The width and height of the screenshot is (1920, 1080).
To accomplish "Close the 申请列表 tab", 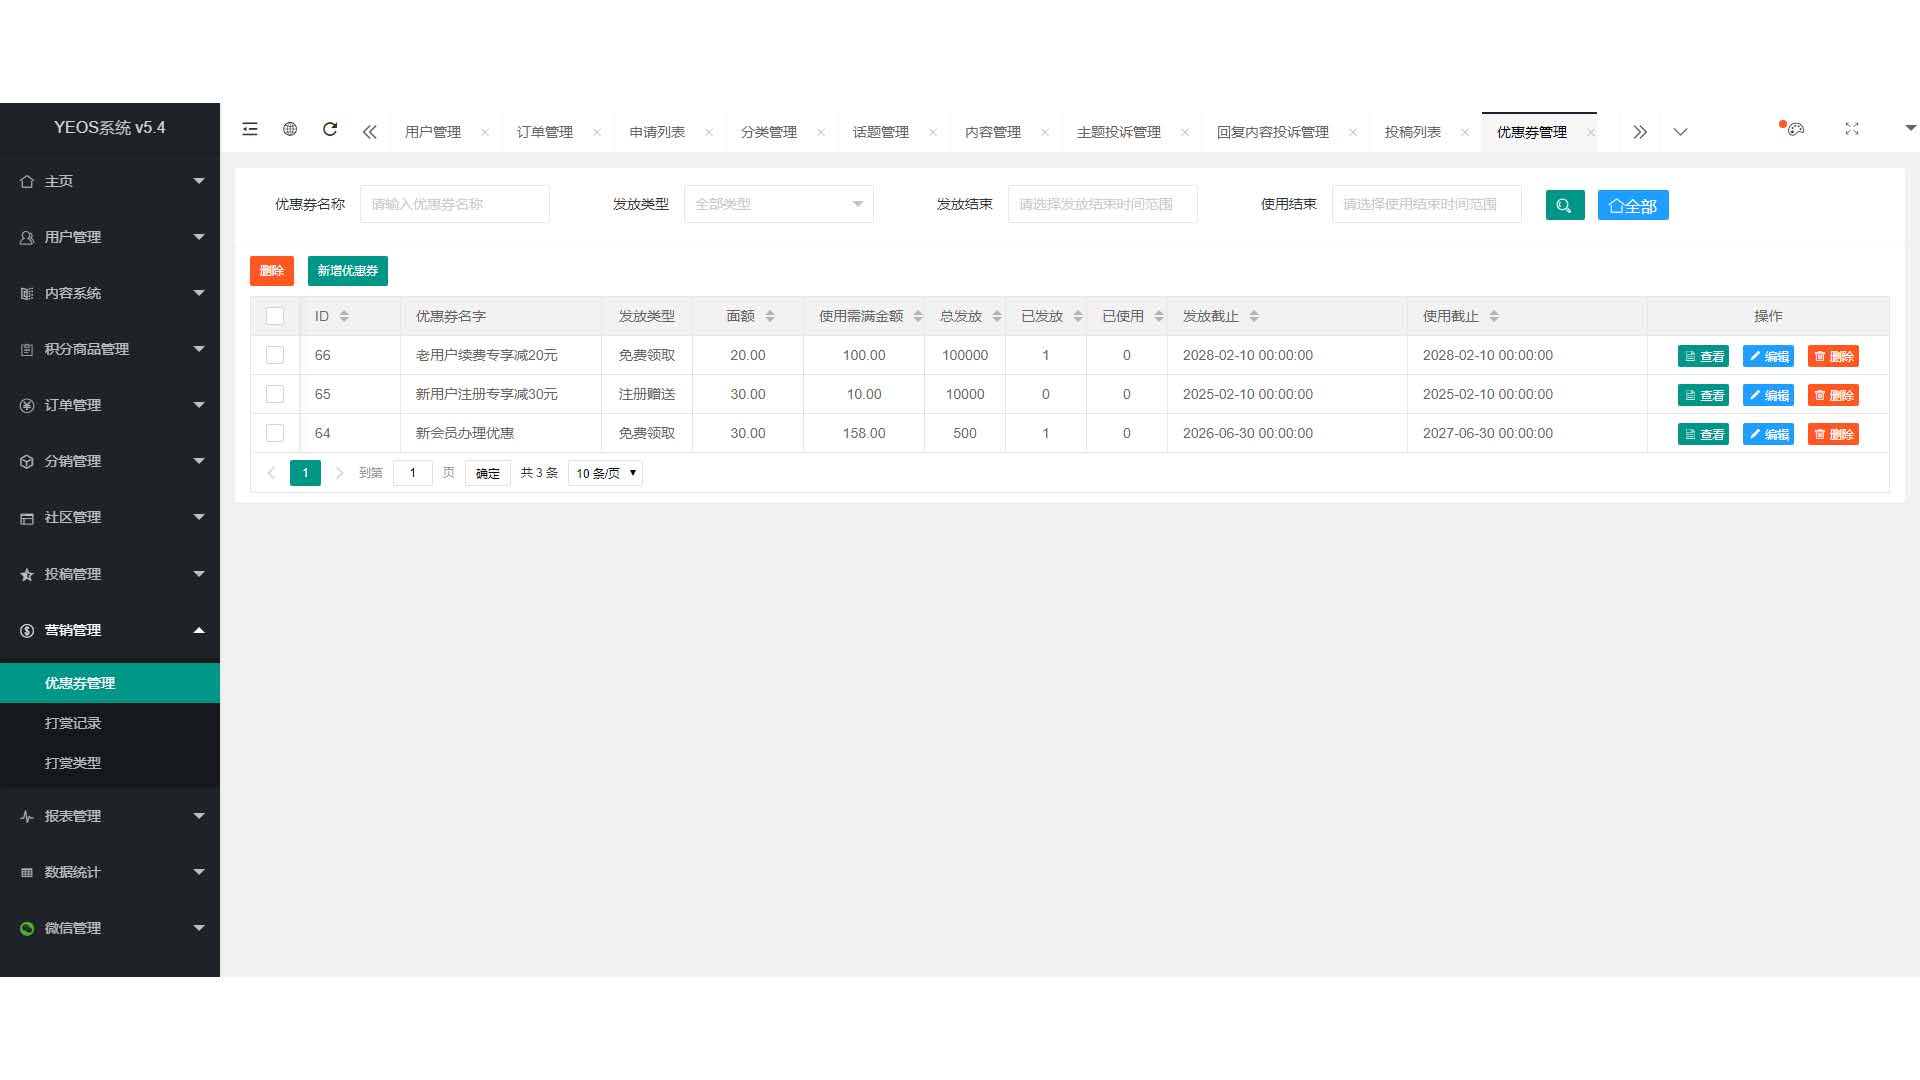I will (709, 132).
